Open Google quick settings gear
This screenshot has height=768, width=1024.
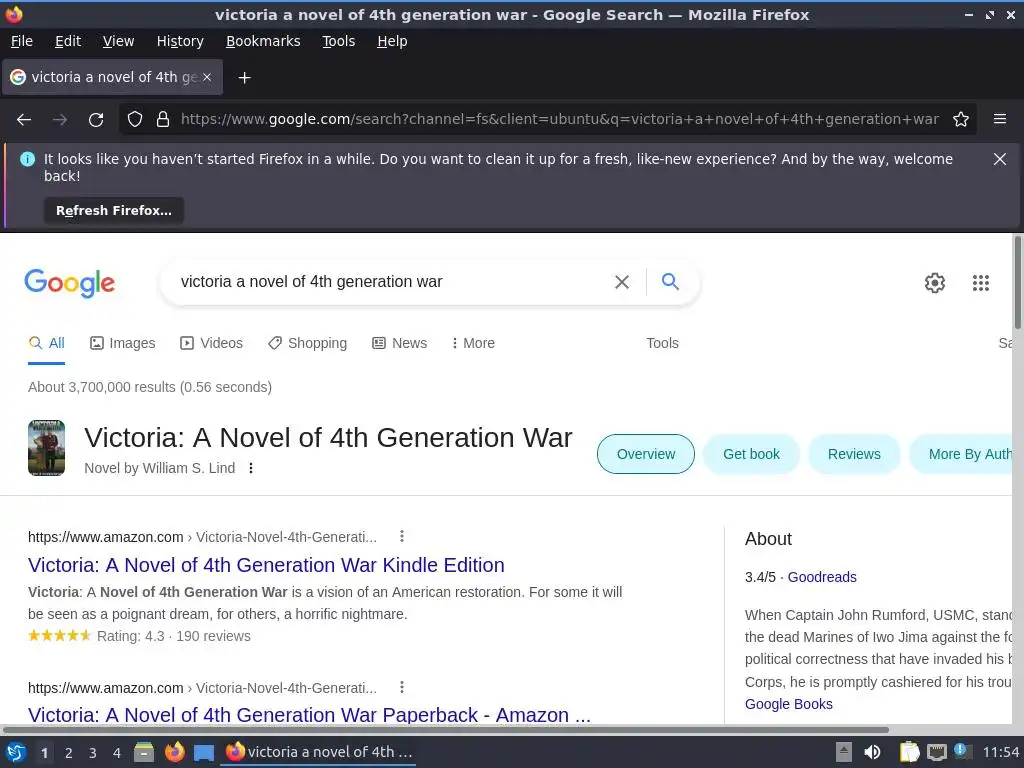tap(935, 283)
